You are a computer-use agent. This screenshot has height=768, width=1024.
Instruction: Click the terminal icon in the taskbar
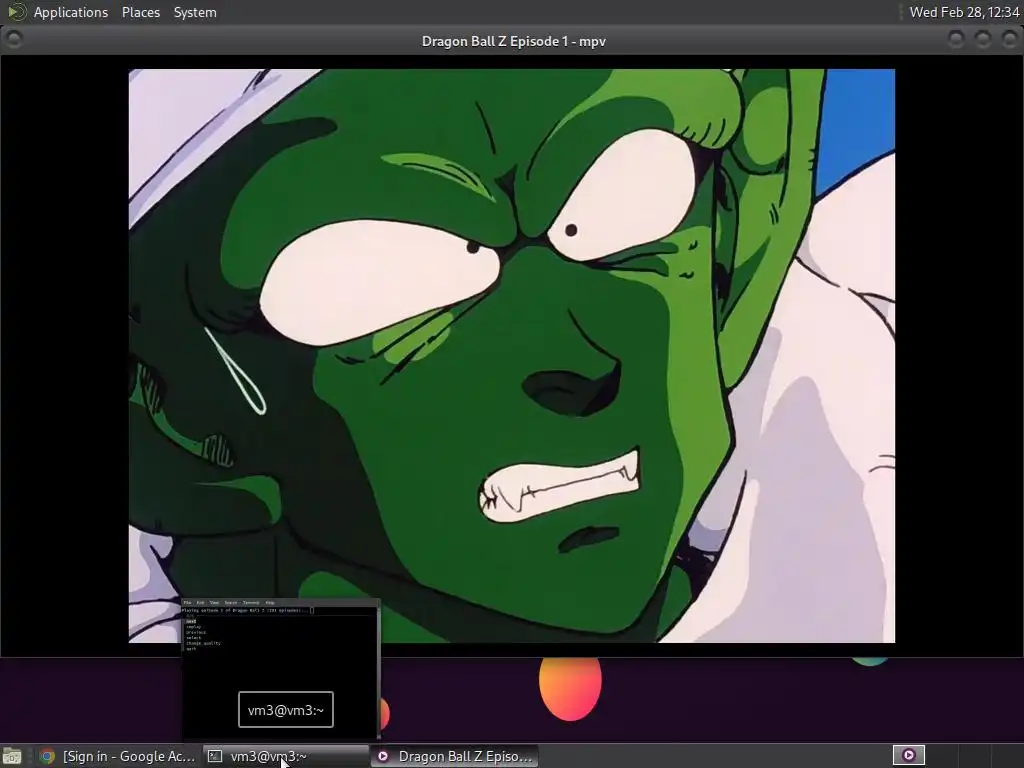tap(214, 756)
